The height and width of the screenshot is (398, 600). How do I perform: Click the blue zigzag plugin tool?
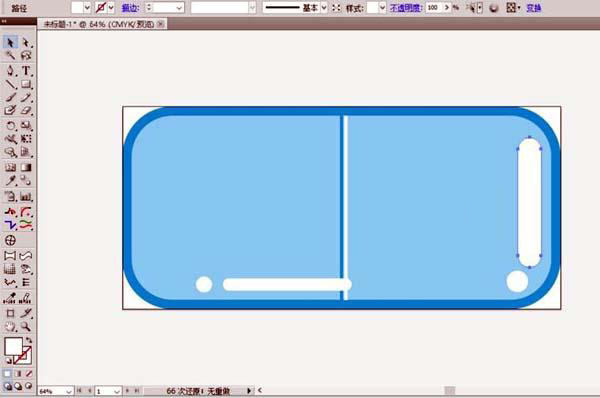[x=10, y=225]
